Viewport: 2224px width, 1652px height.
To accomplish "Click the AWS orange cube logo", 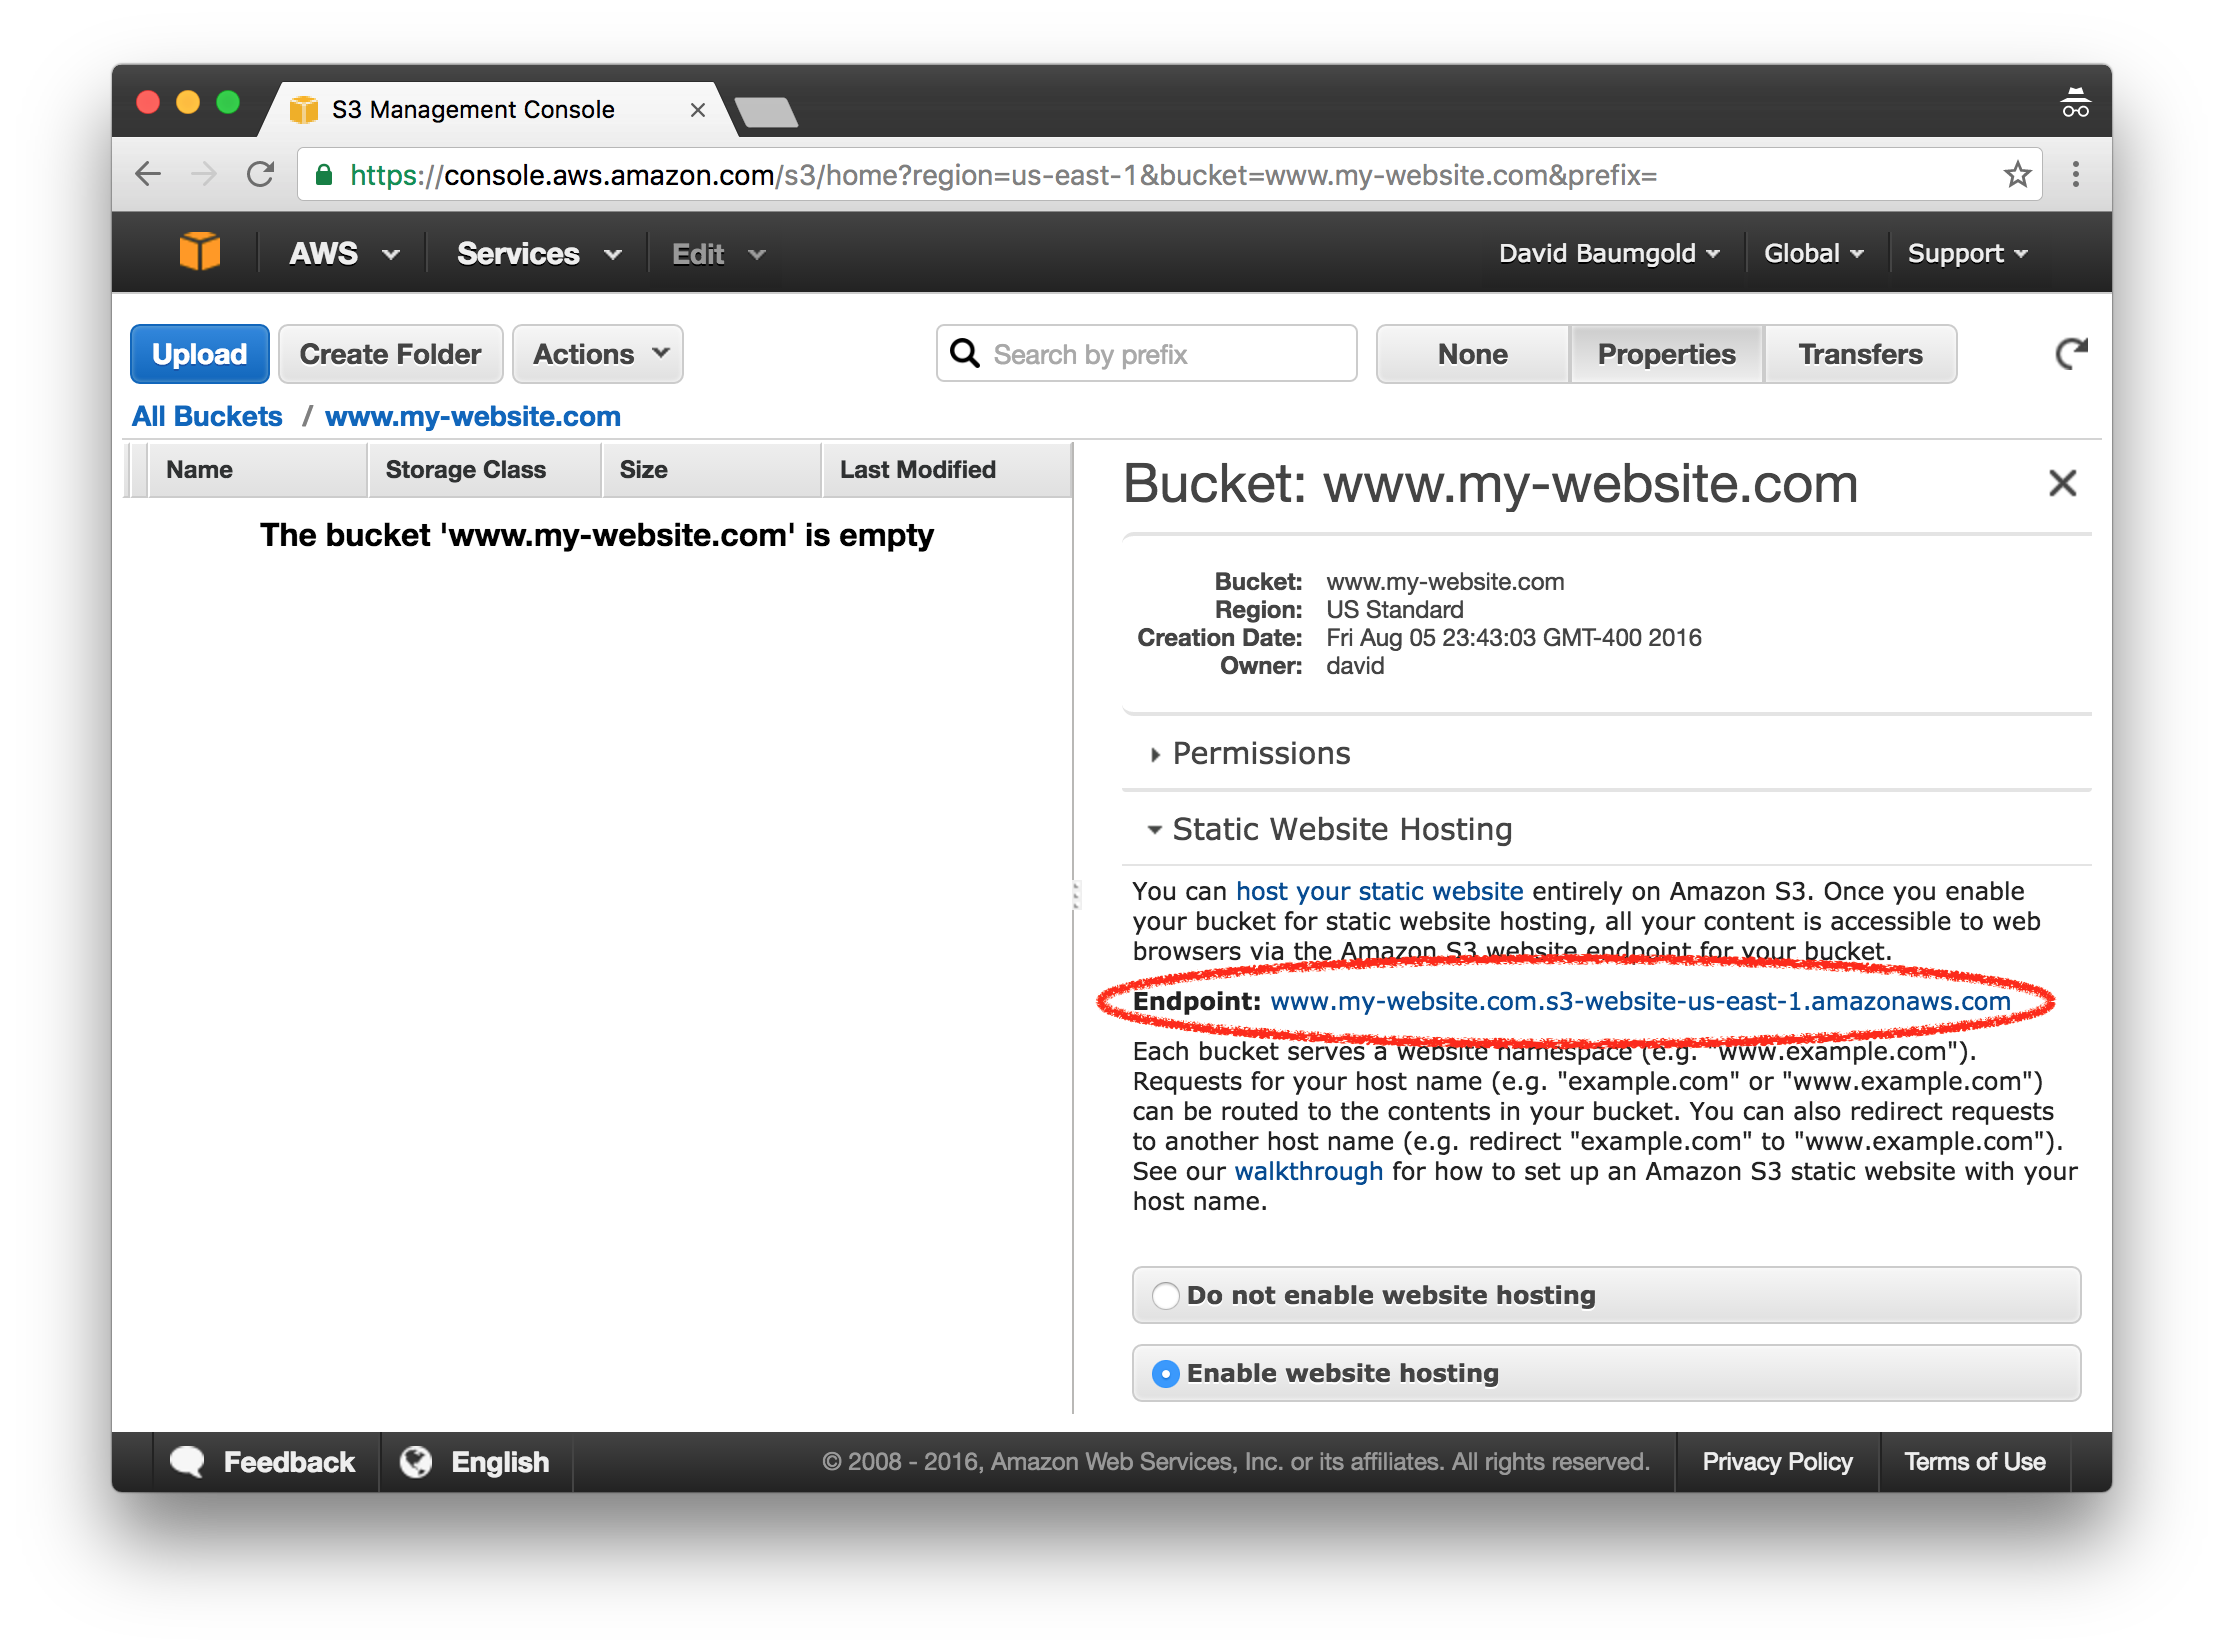I will 200,252.
